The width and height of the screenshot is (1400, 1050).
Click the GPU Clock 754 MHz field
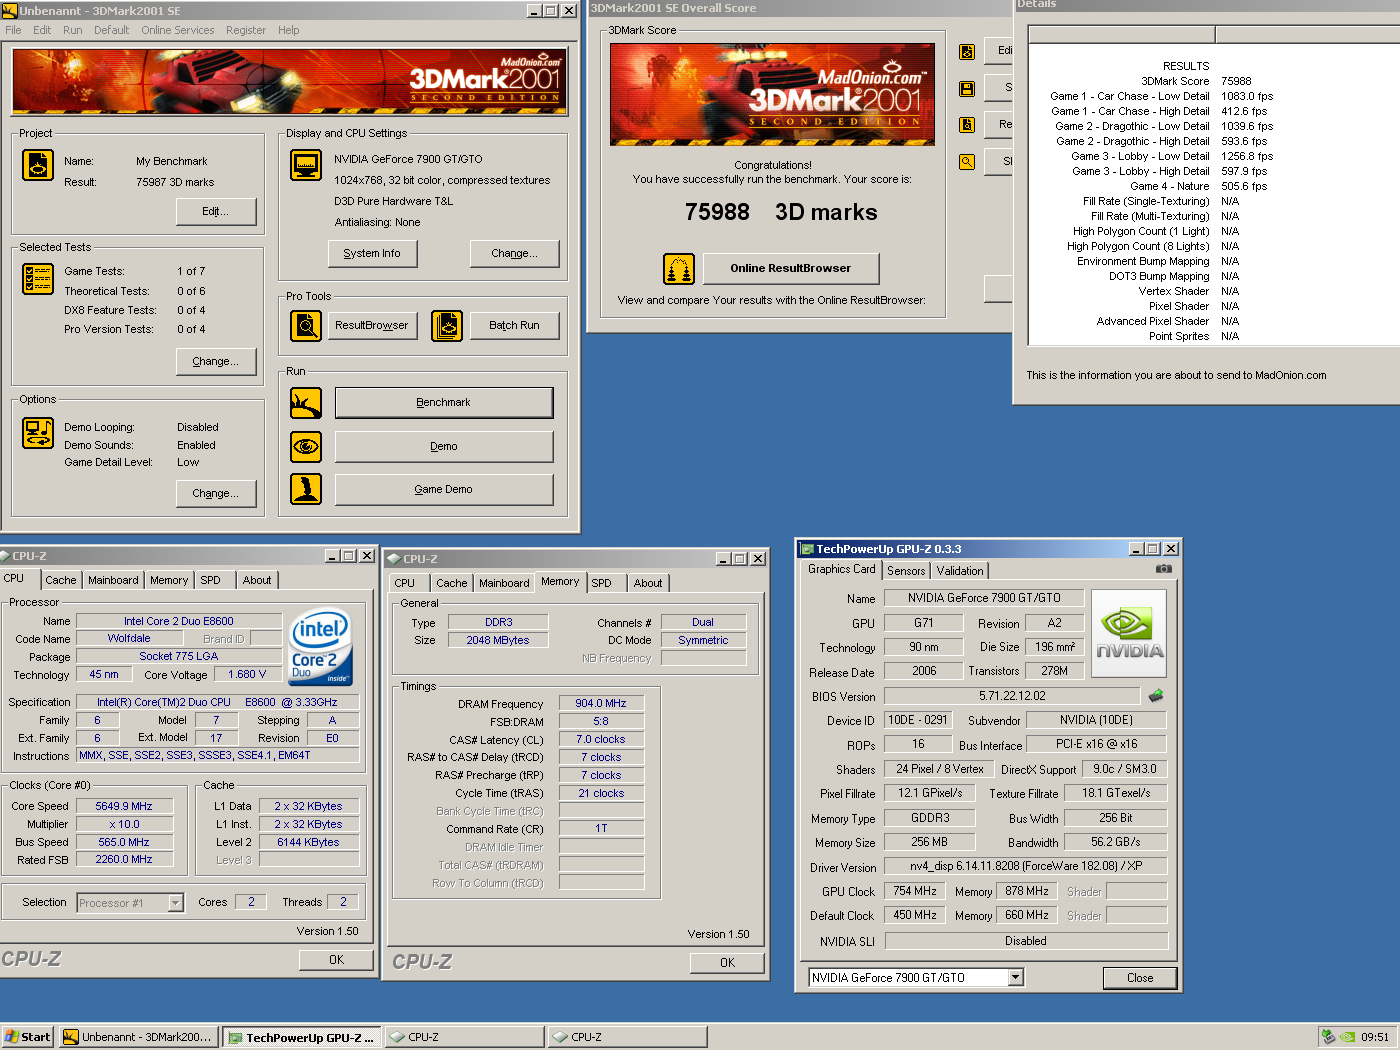pyautogui.click(x=915, y=891)
